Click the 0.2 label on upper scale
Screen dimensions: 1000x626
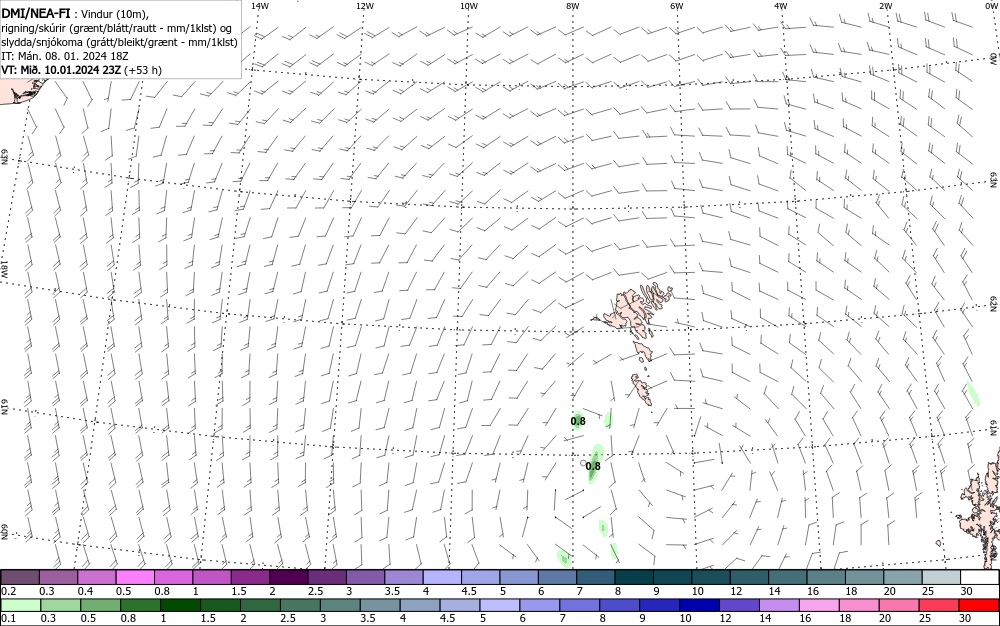coord(9,591)
